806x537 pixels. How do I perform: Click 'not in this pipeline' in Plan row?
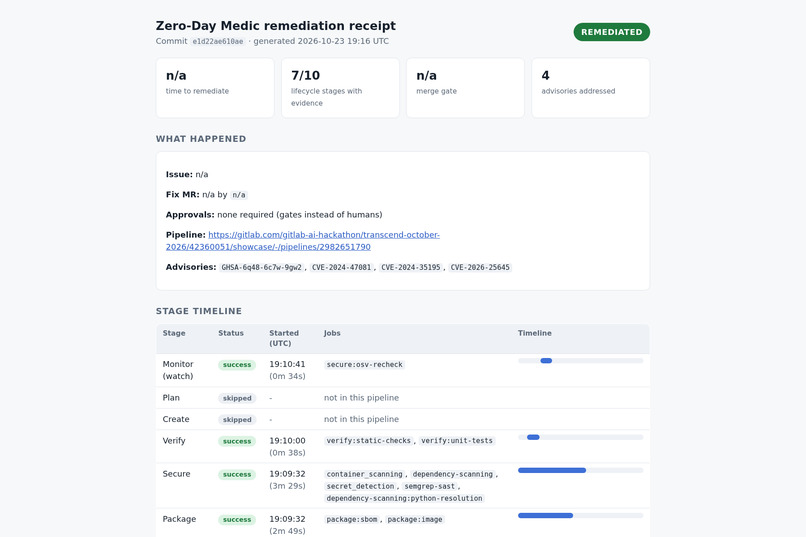click(x=361, y=398)
